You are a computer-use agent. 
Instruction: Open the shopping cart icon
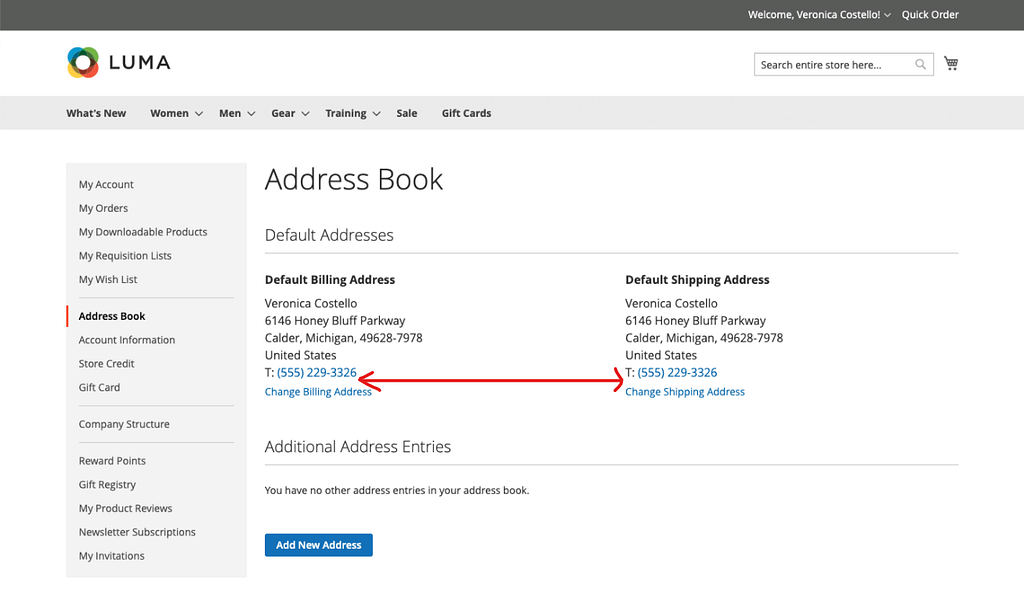(x=950, y=64)
